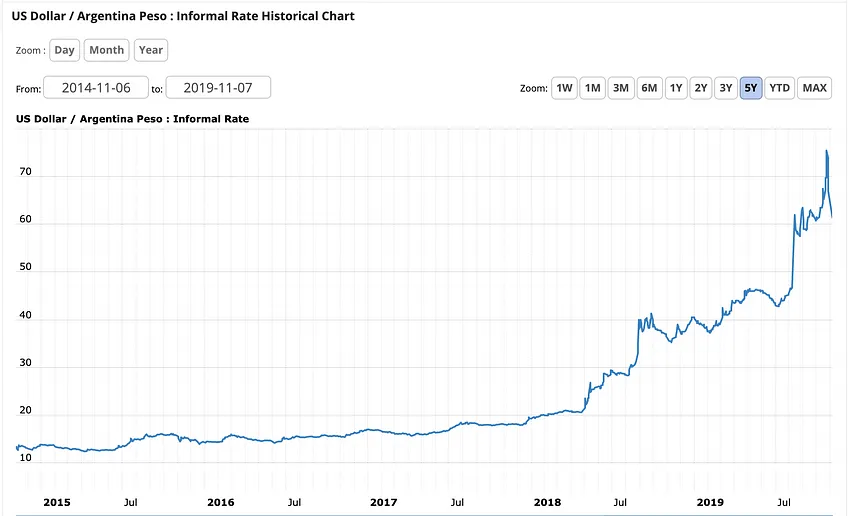The height and width of the screenshot is (516, 848).
Task: Set zoom range to 3Y
Action: [x=726, y=88]
